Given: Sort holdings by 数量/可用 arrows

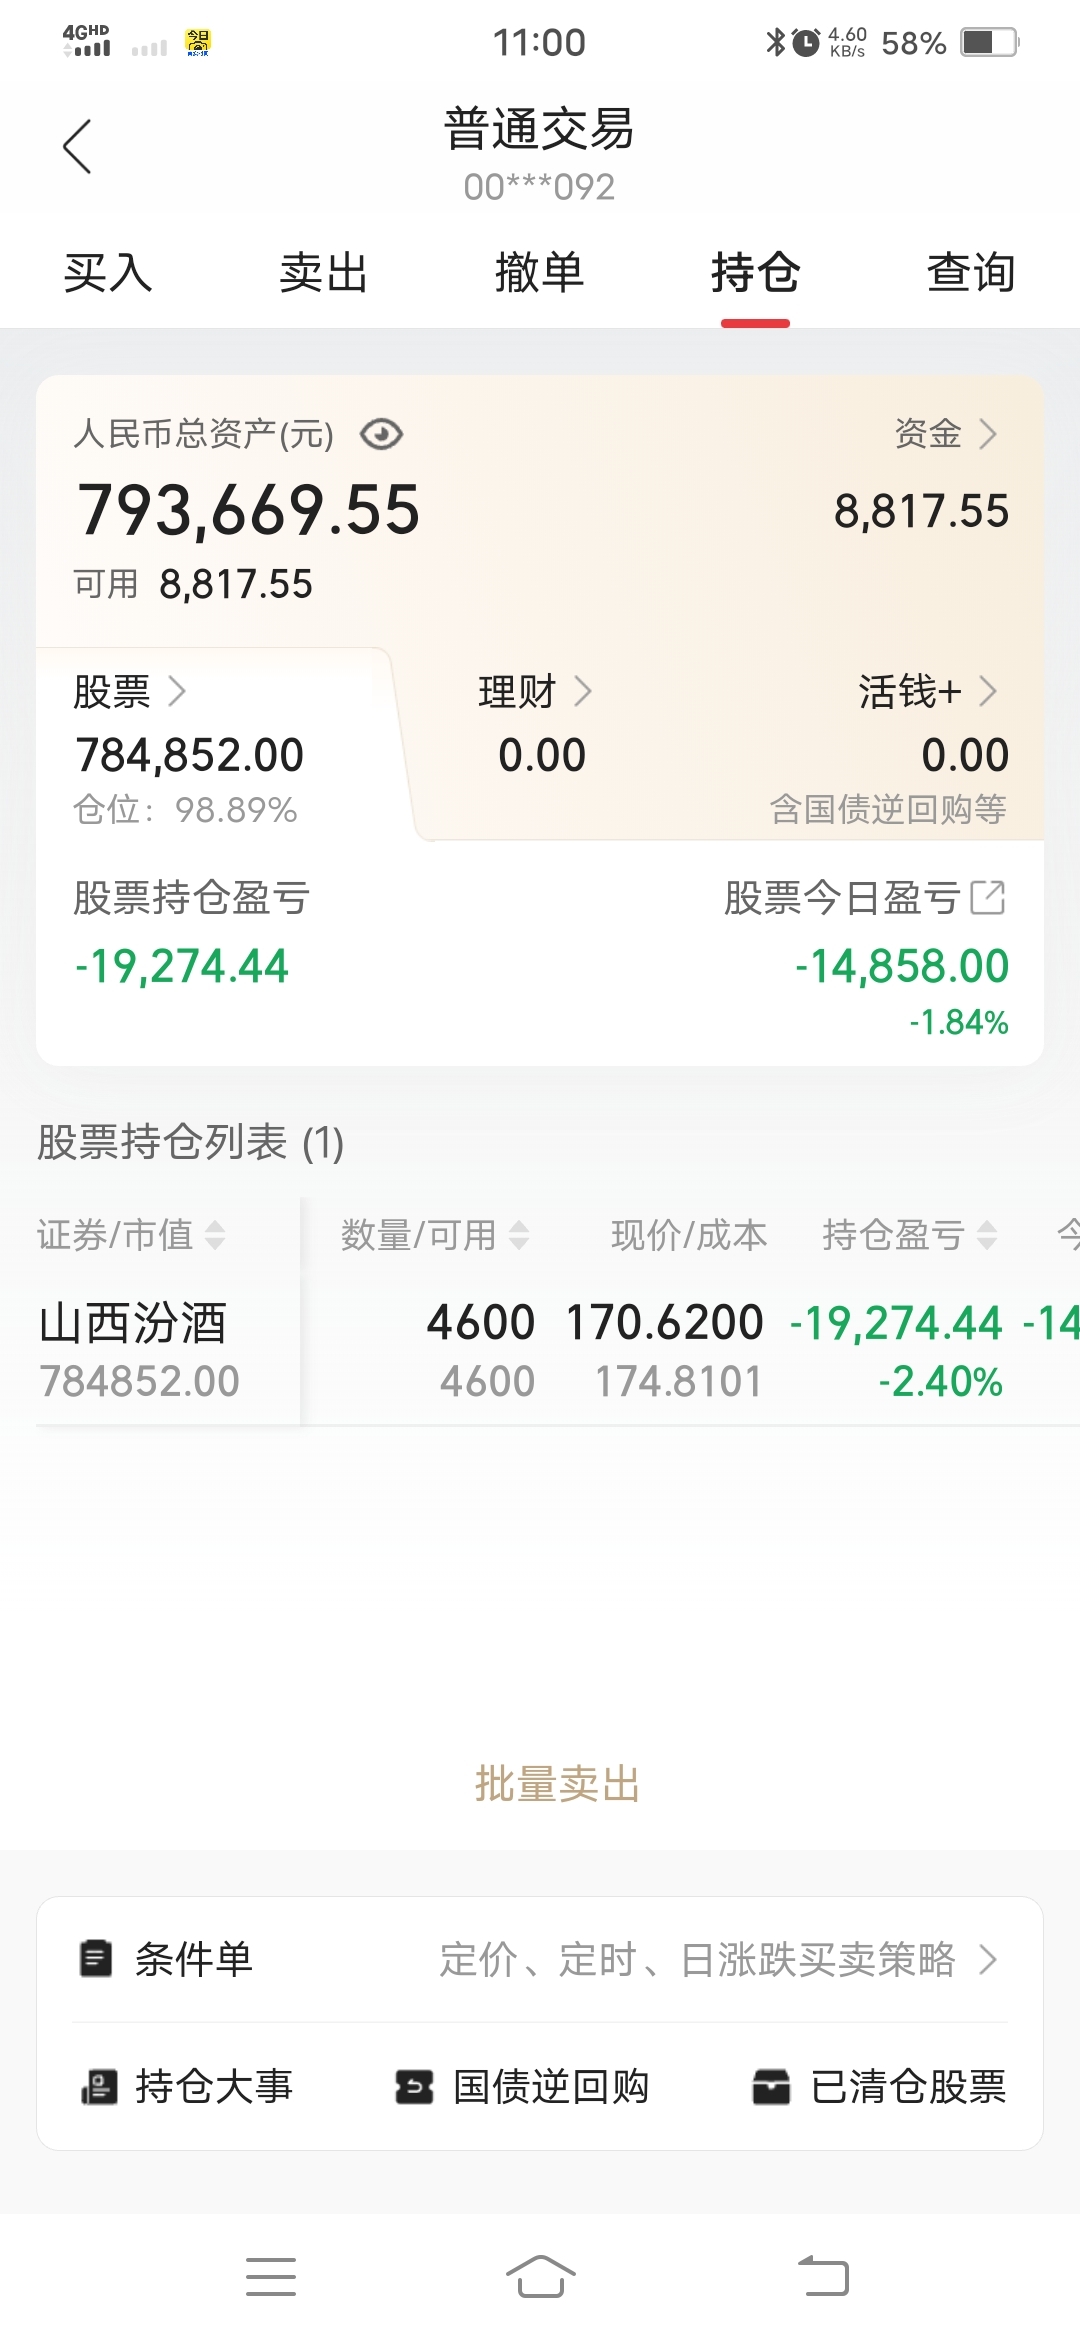Looking at the screenshot, I should [x=518, y=1235].
